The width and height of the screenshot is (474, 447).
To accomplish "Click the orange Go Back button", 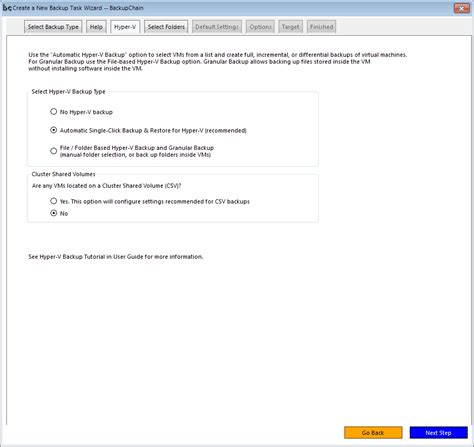I will 373,433.
